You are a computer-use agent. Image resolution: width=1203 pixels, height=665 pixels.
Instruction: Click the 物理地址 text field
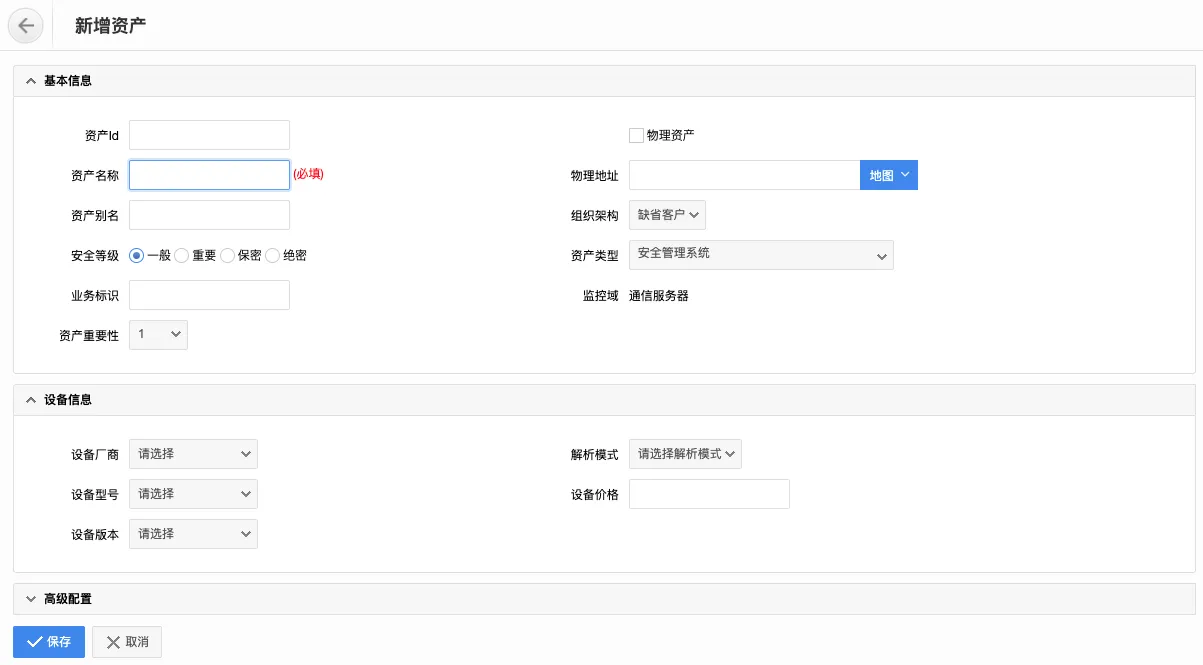pyautogui.click(x=743, y=175)
